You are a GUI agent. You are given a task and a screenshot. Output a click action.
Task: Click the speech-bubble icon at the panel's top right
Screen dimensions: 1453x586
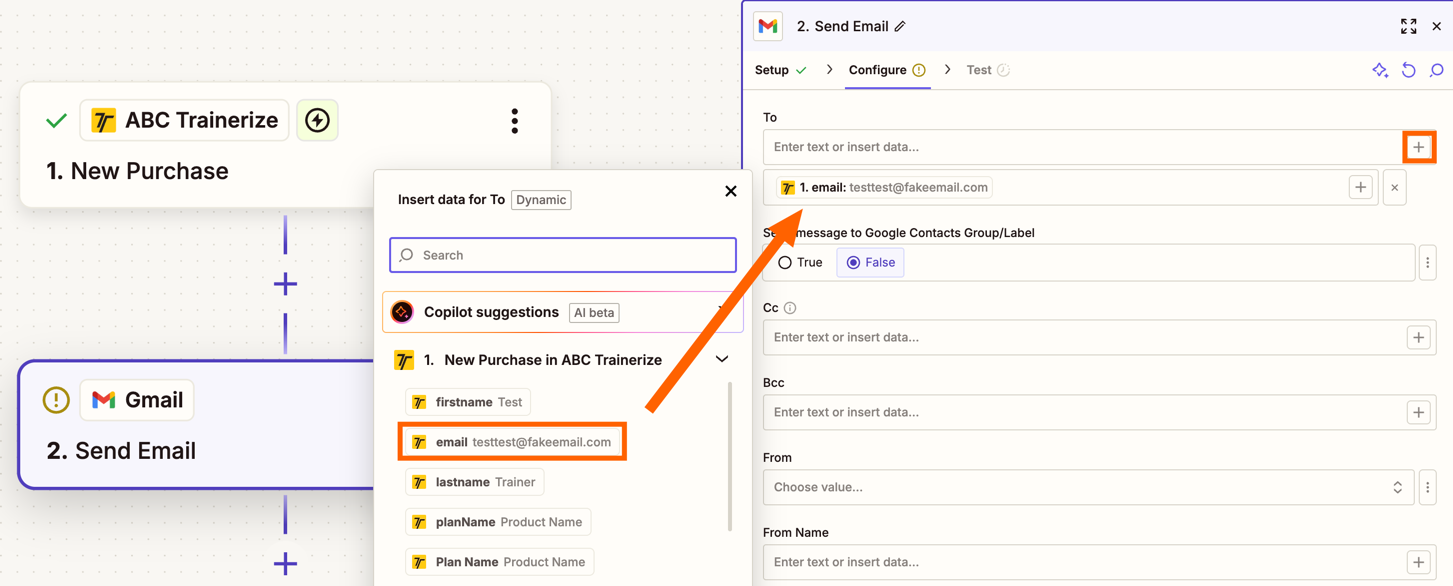(1437, 70)
